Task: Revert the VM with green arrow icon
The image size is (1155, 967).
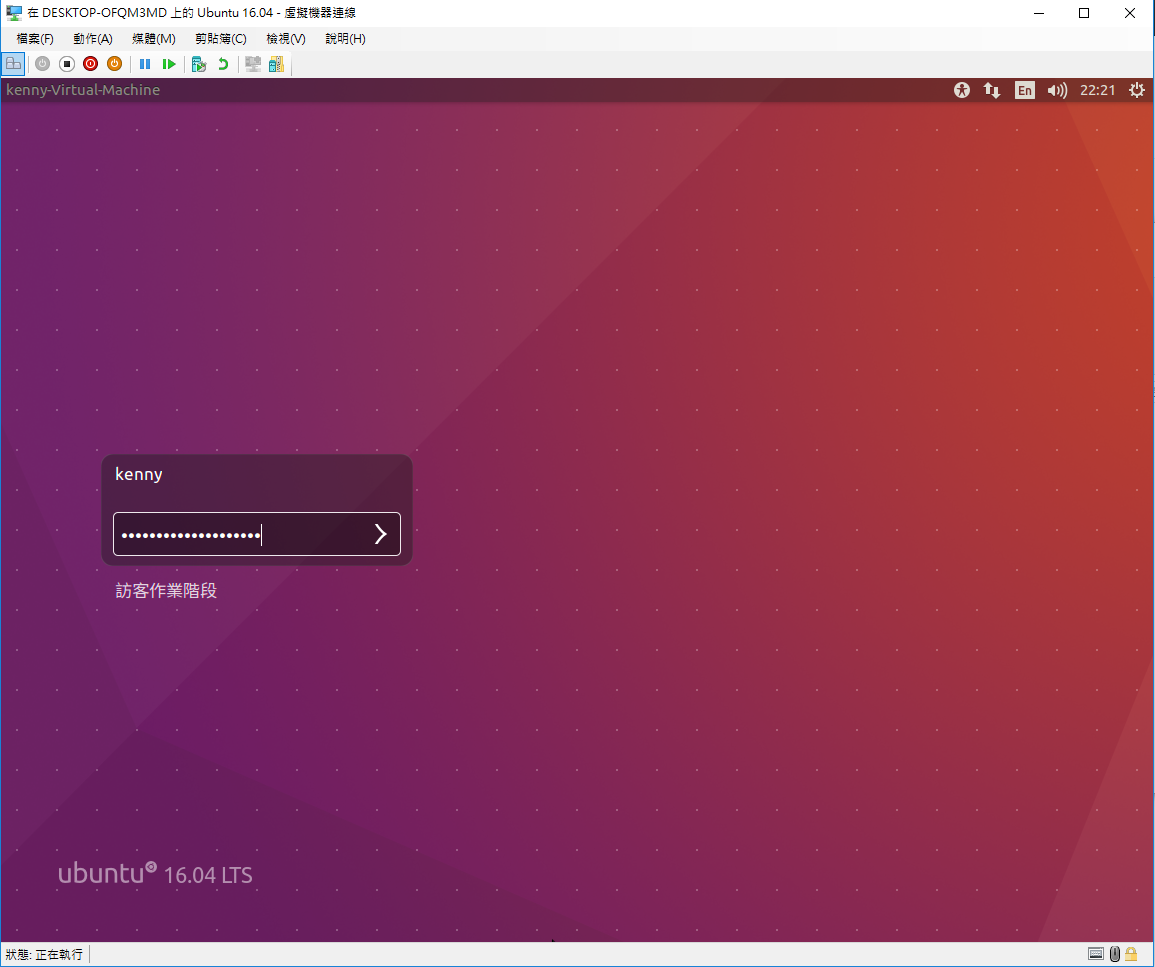Action: click(222, 63)
